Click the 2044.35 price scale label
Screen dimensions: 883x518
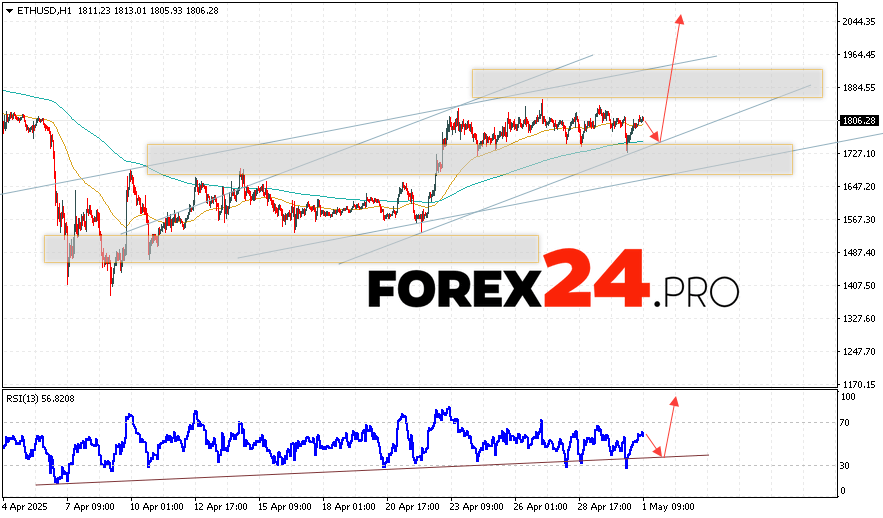tap(859, 22)
